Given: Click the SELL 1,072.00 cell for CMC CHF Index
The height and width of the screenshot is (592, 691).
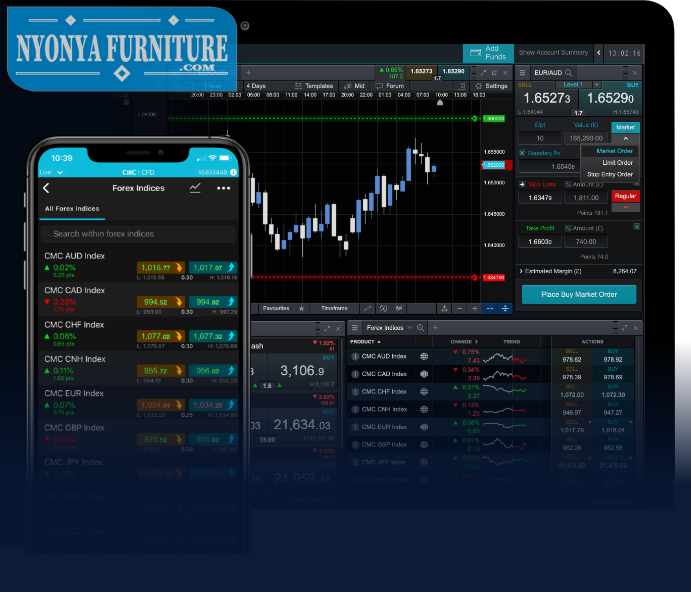Looking at the screenshot, I should click(572, 392).
